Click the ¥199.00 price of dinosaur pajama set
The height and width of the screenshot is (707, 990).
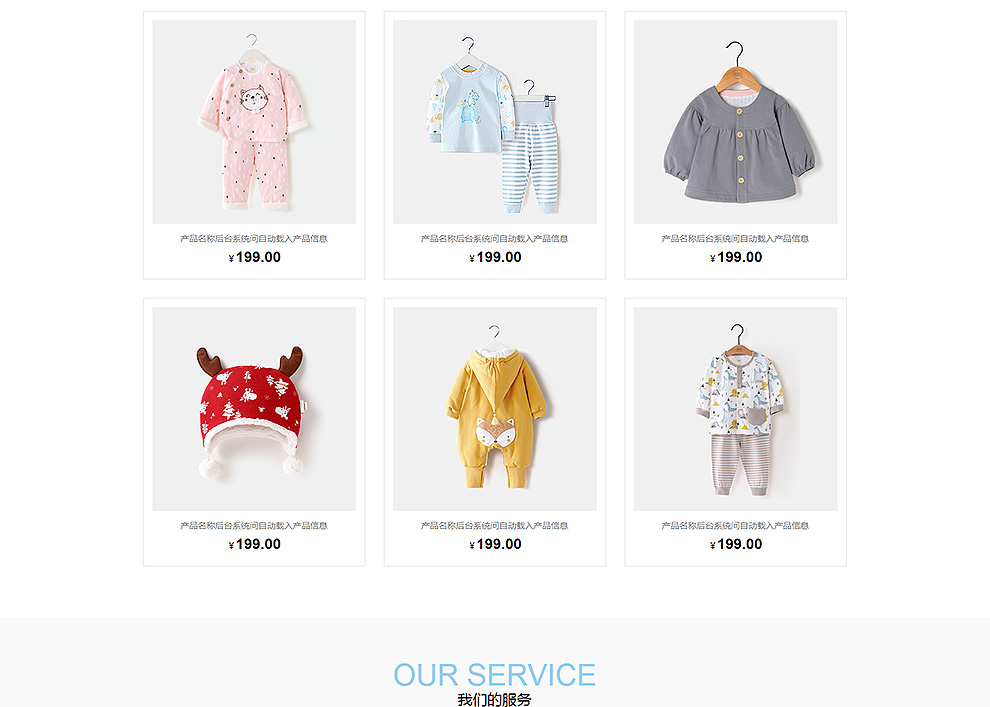pyautogui.click(x=736, y=544)
